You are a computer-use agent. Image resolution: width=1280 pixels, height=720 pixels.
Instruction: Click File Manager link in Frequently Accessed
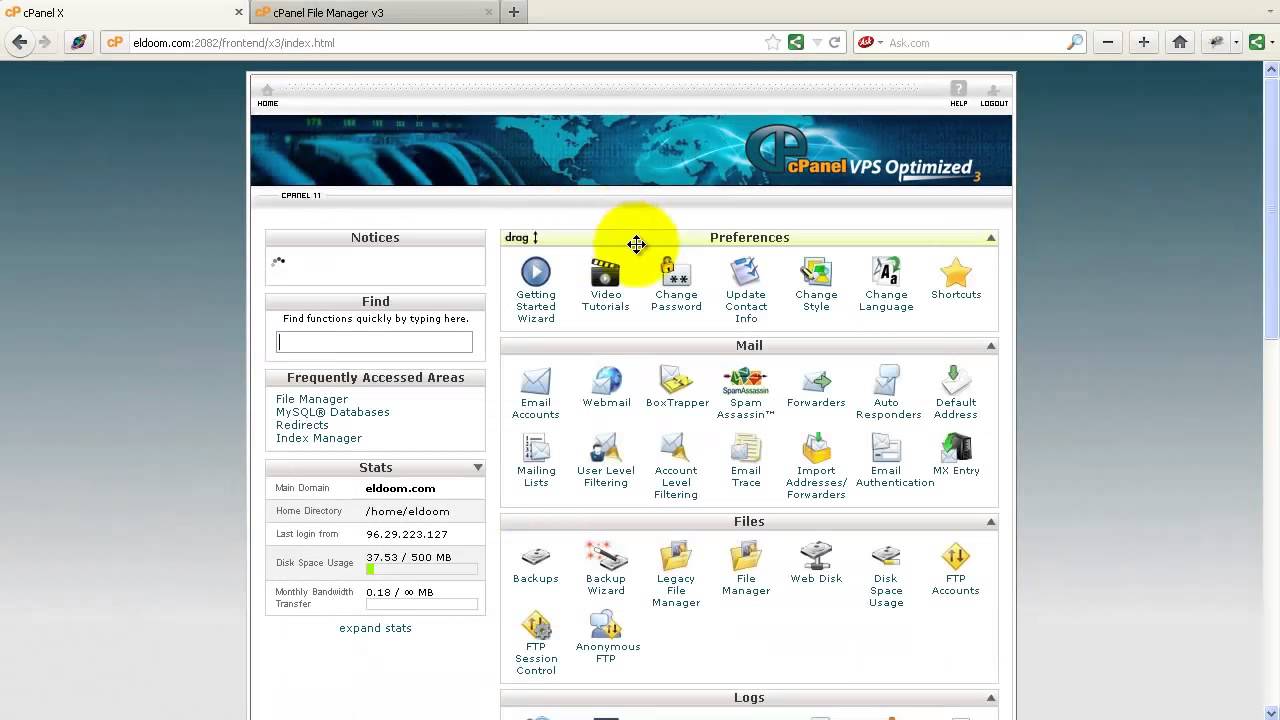click(x=312, y=399)
